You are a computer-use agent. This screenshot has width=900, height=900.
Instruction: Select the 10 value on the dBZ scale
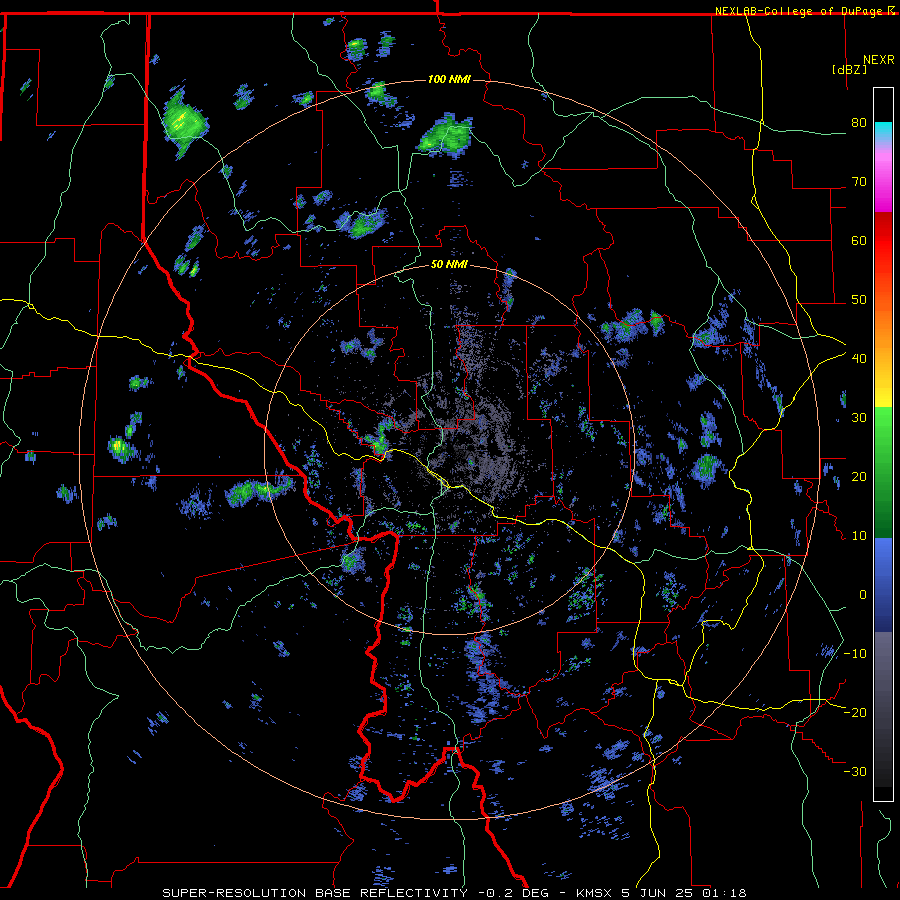pyautogui.click(x=859, y=536)
